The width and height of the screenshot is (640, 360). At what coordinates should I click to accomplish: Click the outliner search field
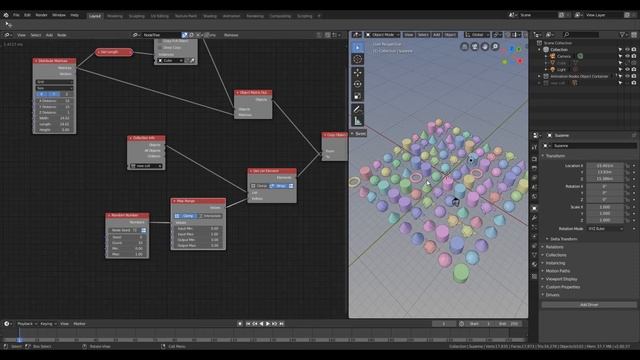581,35
